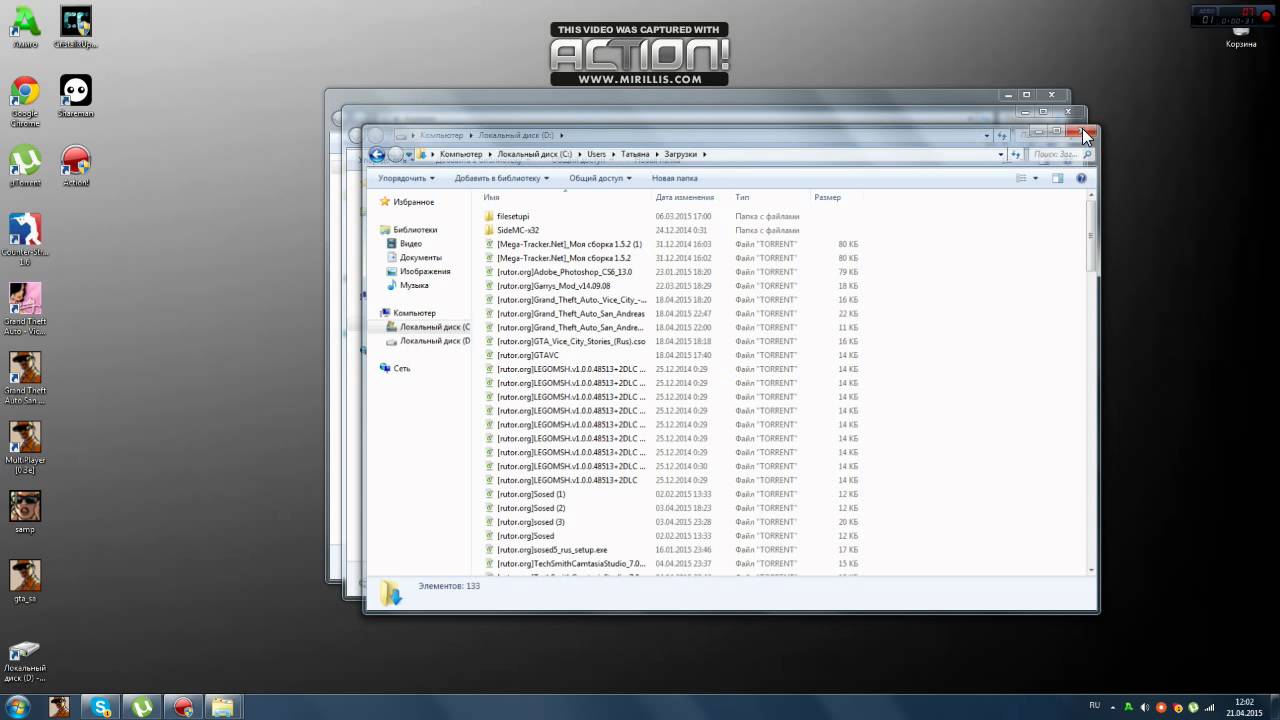Expand breadcrumb arrow after Татьяна
This screenshot has height=720, width=1280.
(657, 154)
